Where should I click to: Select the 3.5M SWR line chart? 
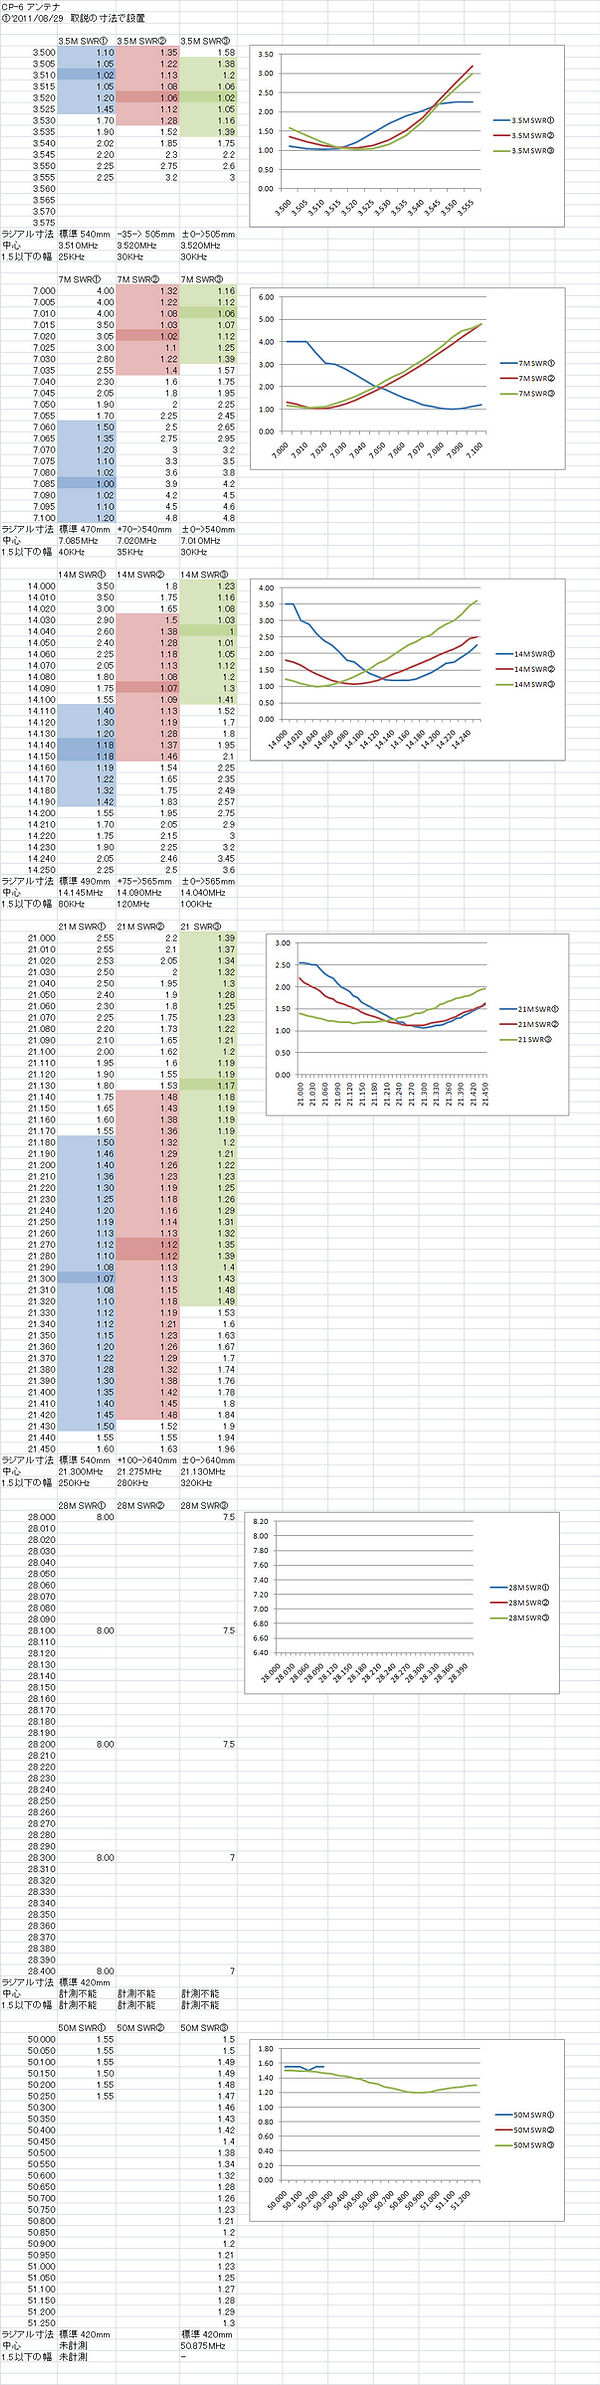[x=406, y=135]
